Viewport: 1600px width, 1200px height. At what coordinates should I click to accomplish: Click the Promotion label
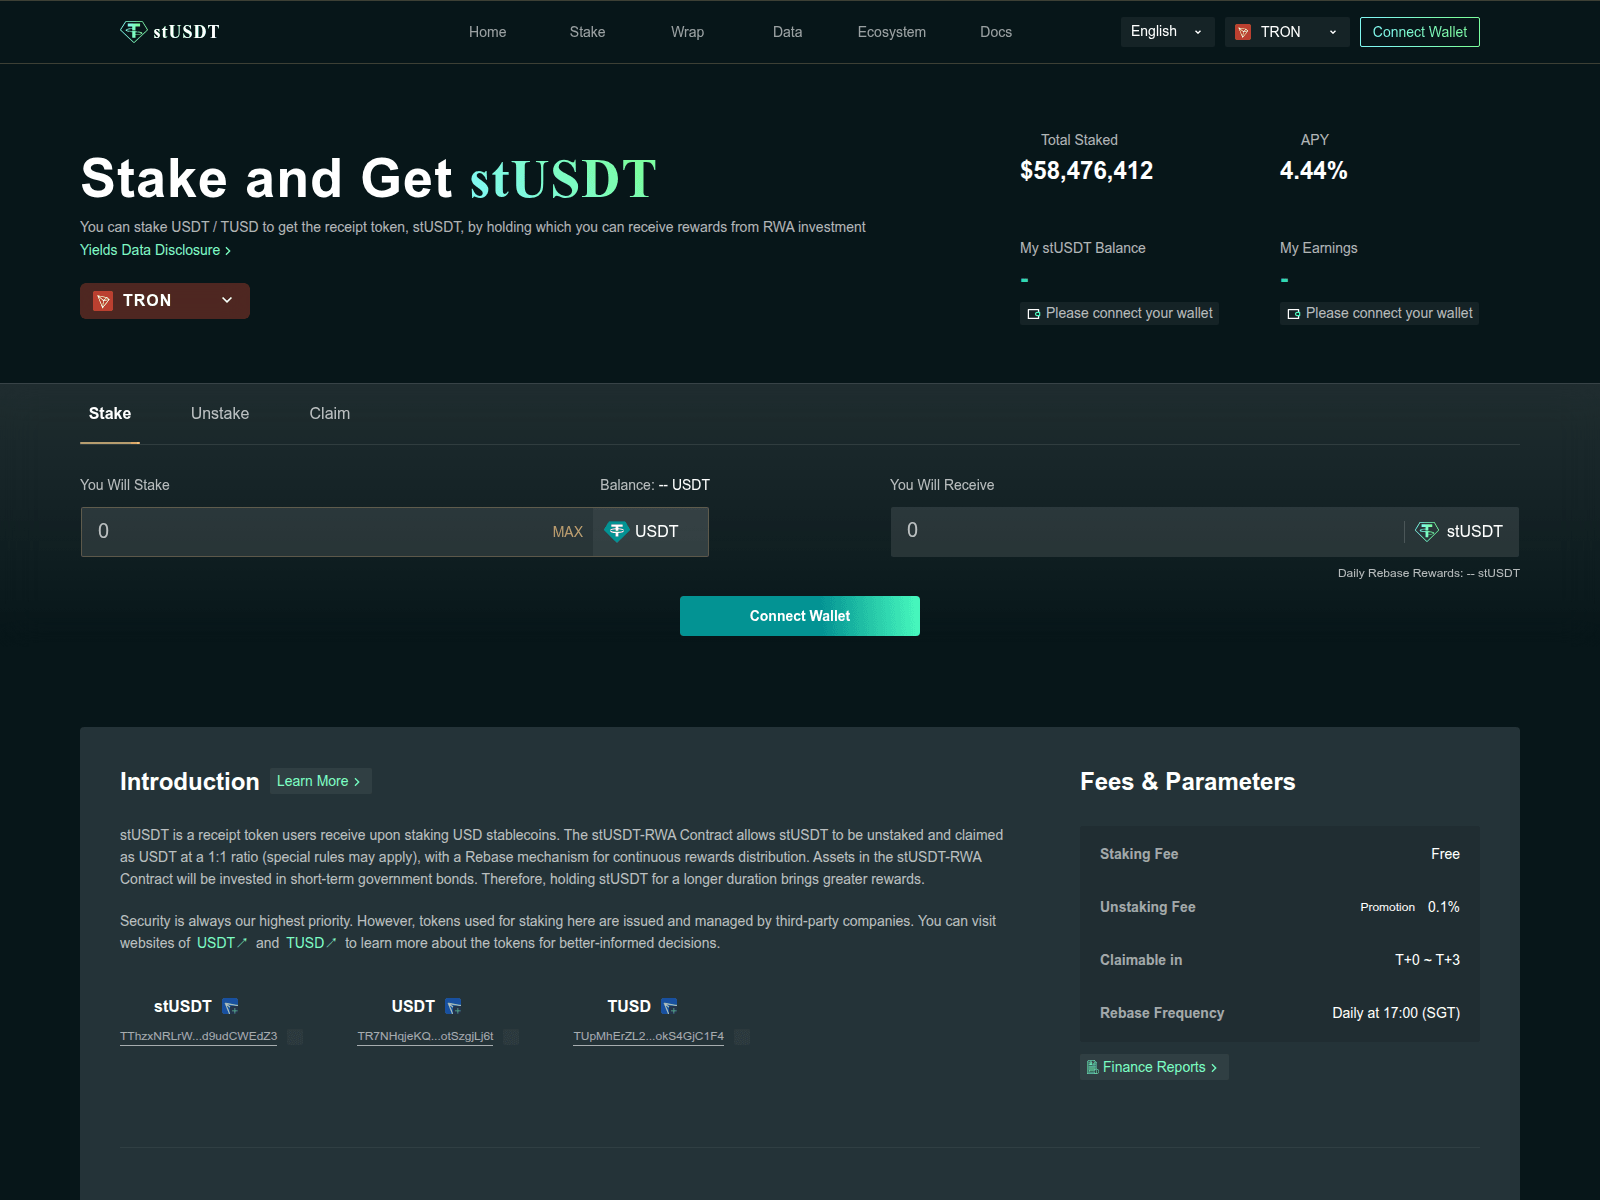tap(1387, 907)
